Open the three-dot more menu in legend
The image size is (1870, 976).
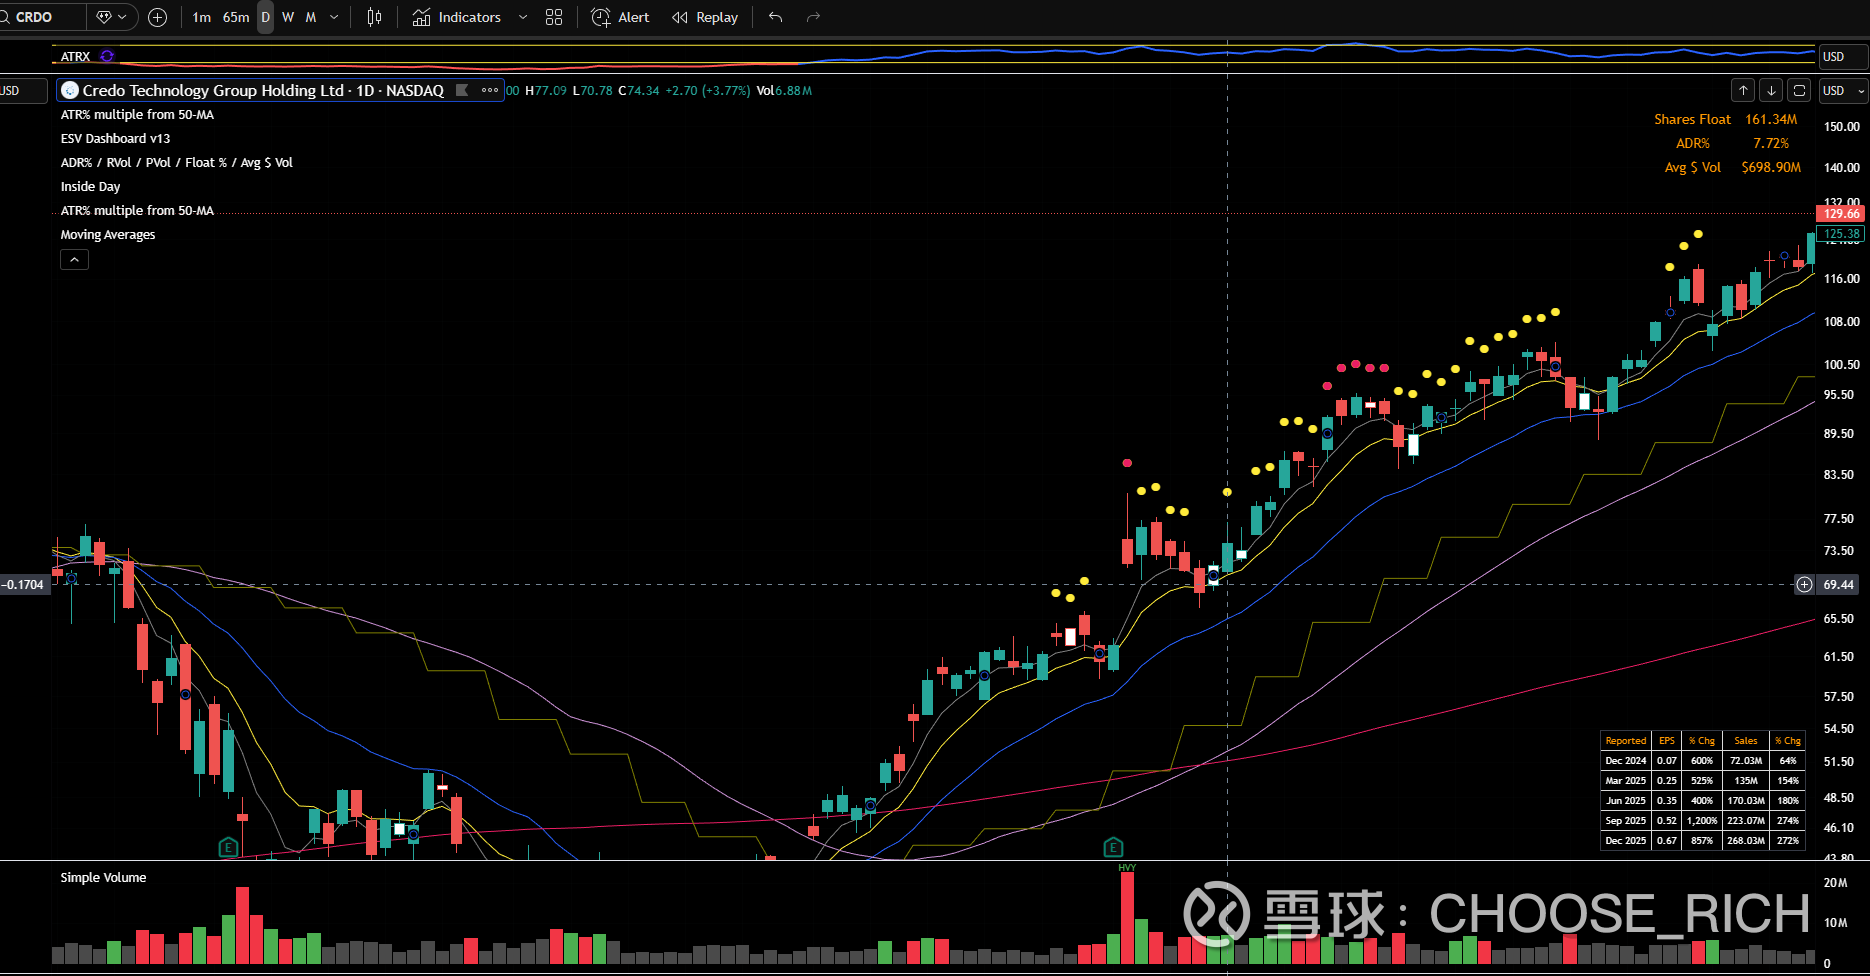(x=490, y=90)
